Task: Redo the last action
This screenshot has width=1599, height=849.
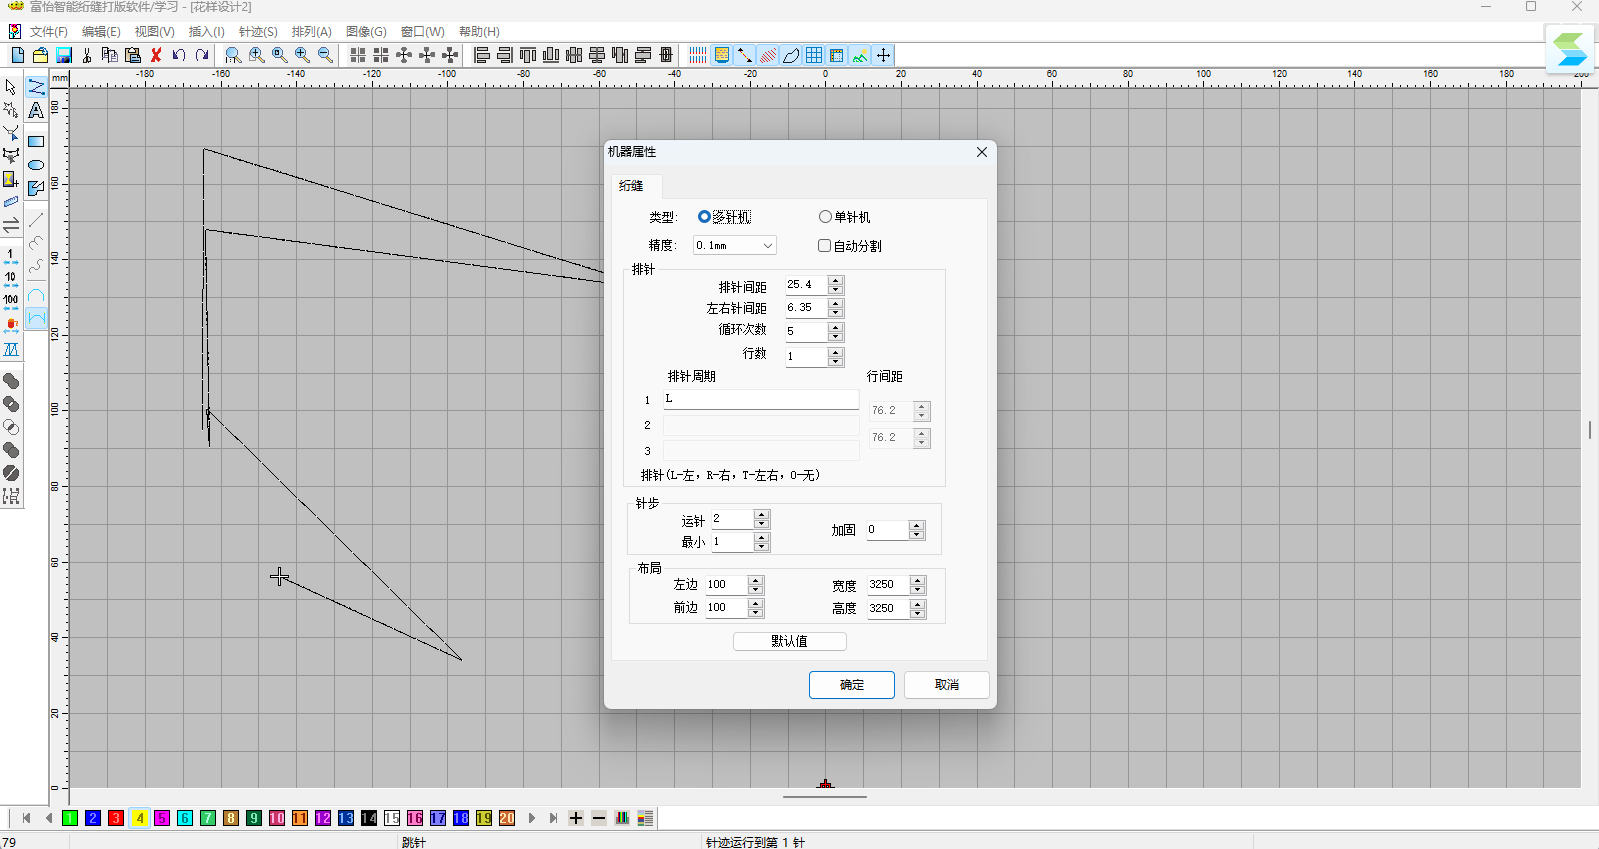Action: point(202,55)
